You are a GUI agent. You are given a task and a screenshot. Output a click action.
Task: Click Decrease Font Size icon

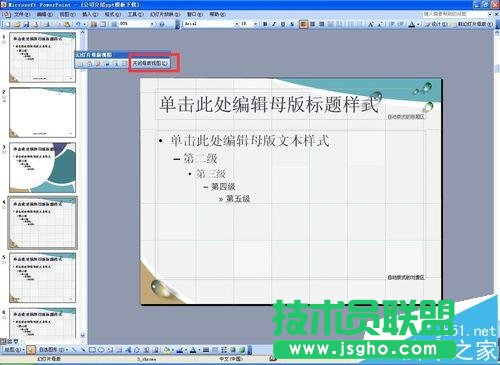[380, 24]
